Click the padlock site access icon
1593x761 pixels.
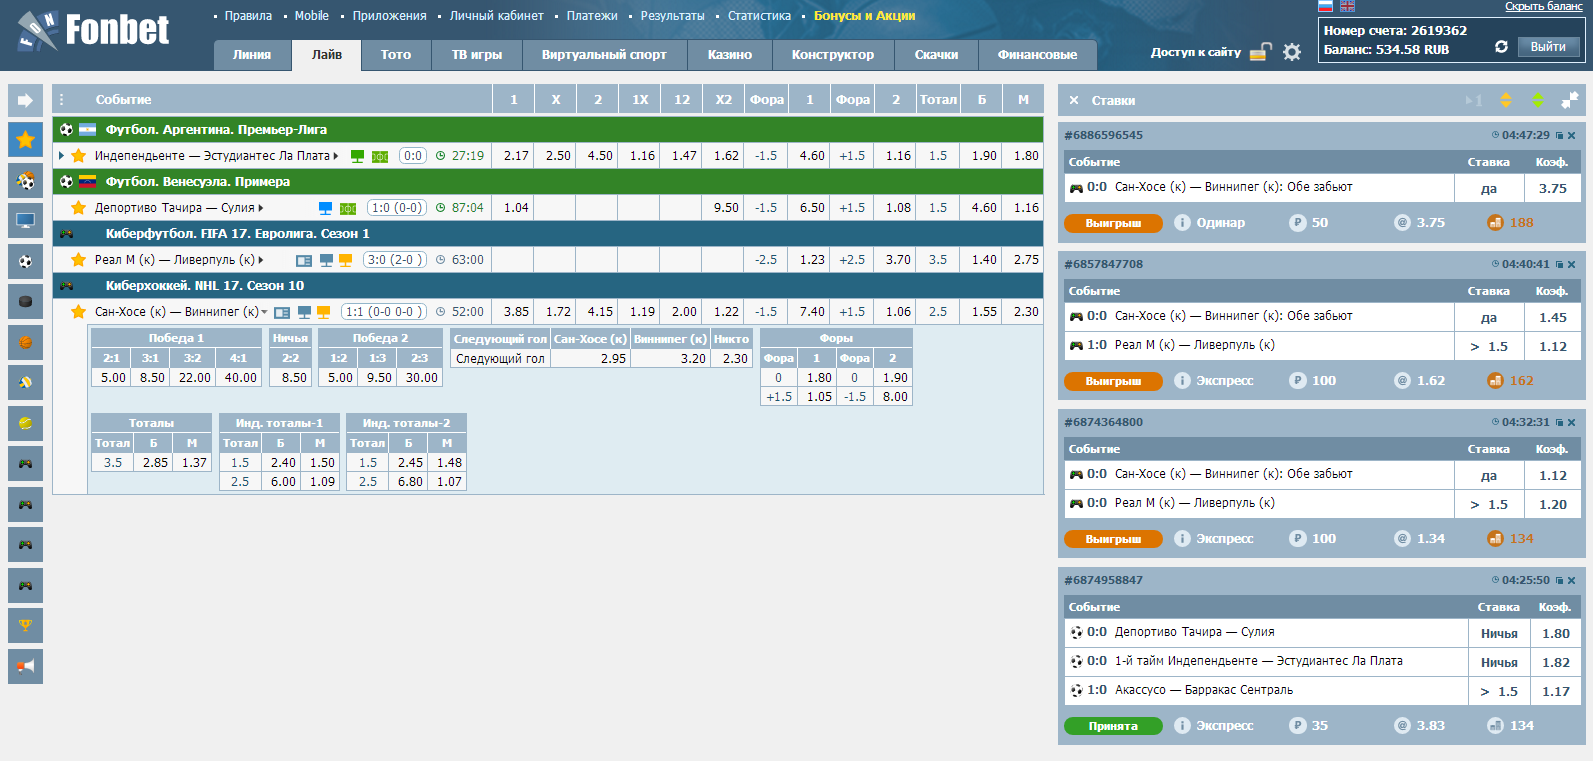1261,52
